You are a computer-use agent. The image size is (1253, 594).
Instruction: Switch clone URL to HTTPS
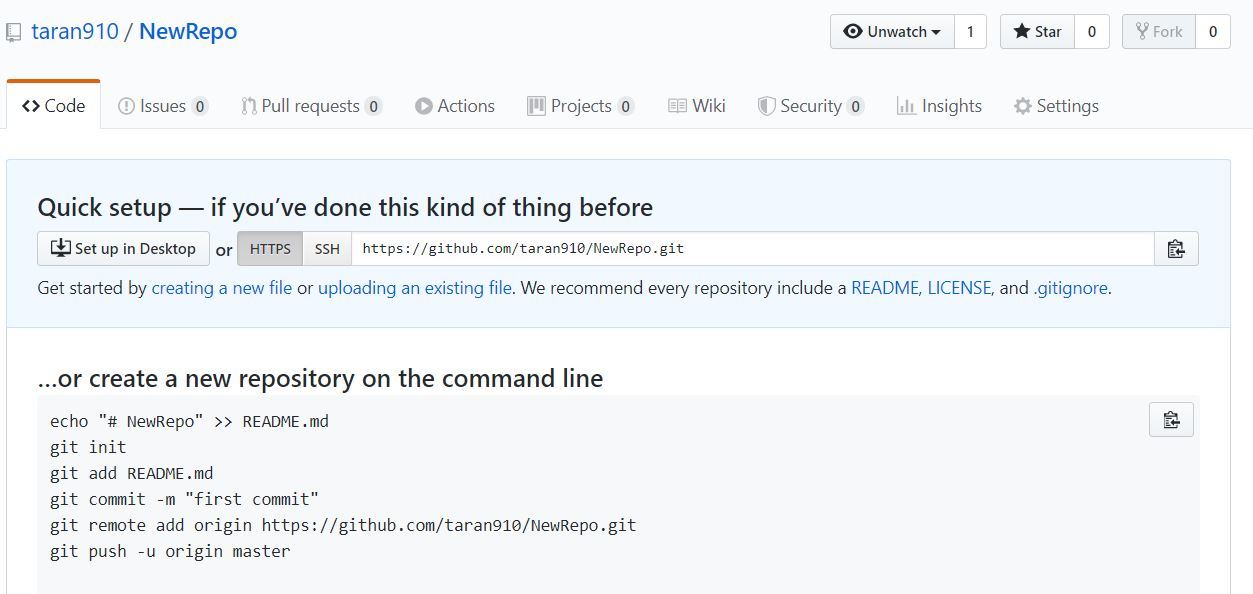click(x=270, y=249)
